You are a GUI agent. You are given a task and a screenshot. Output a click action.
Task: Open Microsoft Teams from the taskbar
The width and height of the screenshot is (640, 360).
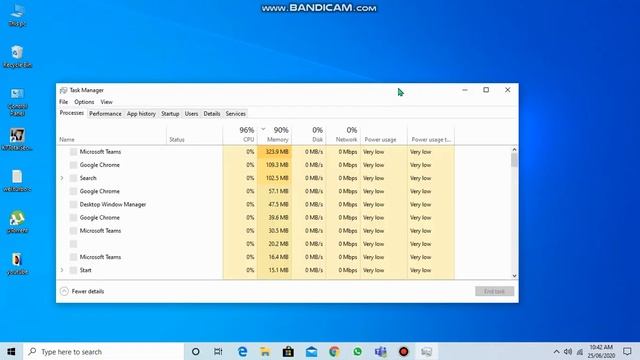[x=380, y=351]
